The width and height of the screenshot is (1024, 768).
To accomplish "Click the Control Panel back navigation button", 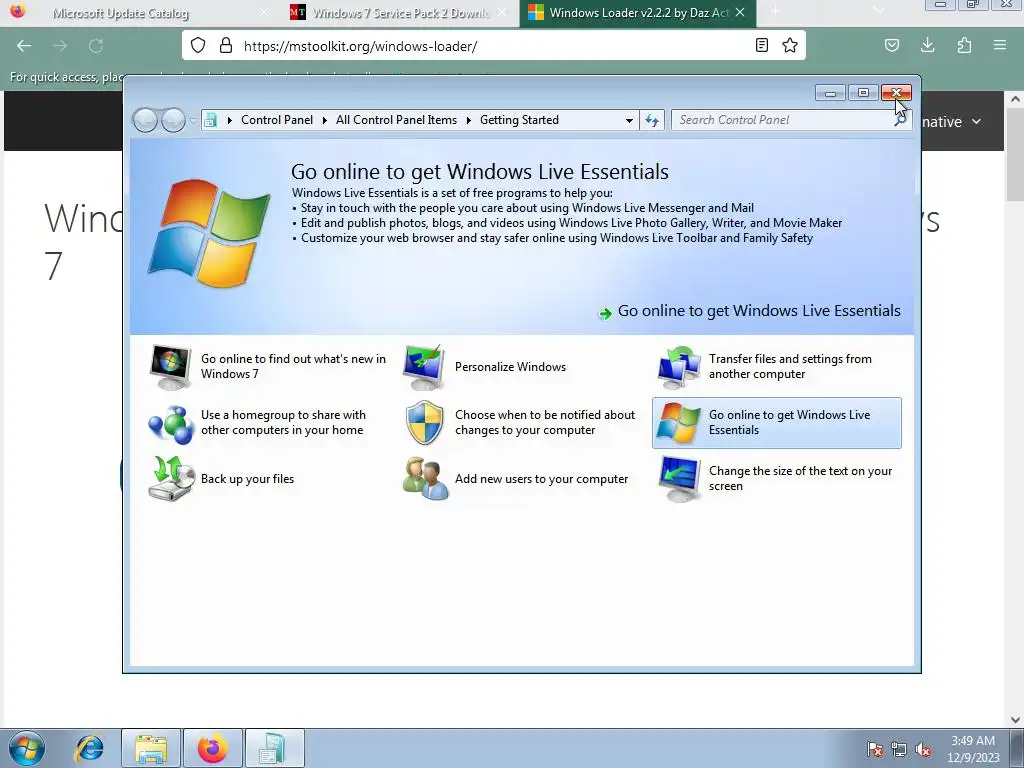I will [145, 120].
